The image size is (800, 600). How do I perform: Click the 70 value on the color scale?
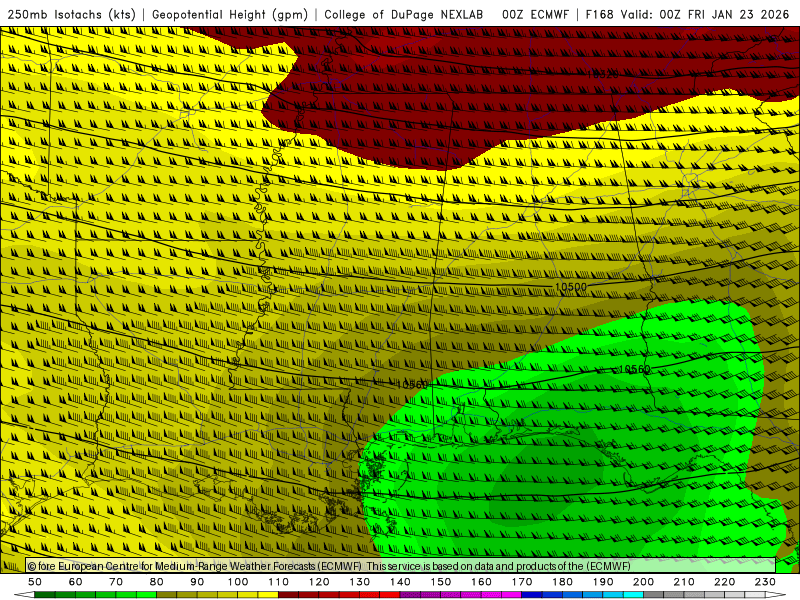coord(116,582)
